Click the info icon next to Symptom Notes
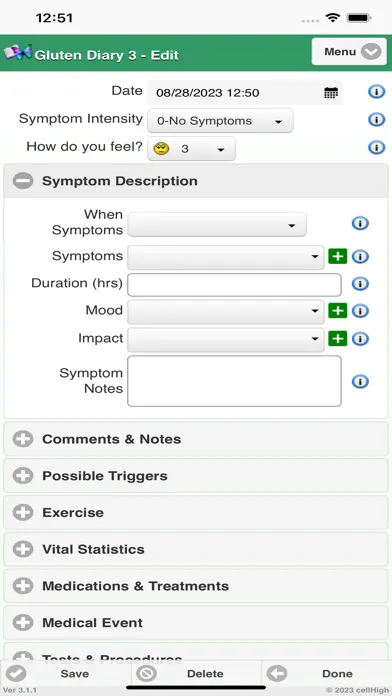This screenshot has height=696, width=392. (360, 381)
